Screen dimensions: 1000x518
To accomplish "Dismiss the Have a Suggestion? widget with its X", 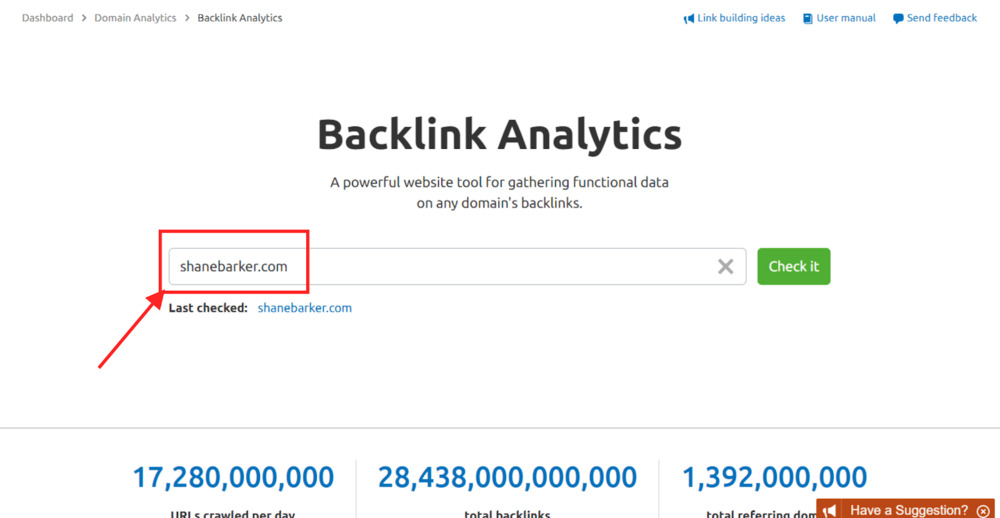I will tap(983, 511).
